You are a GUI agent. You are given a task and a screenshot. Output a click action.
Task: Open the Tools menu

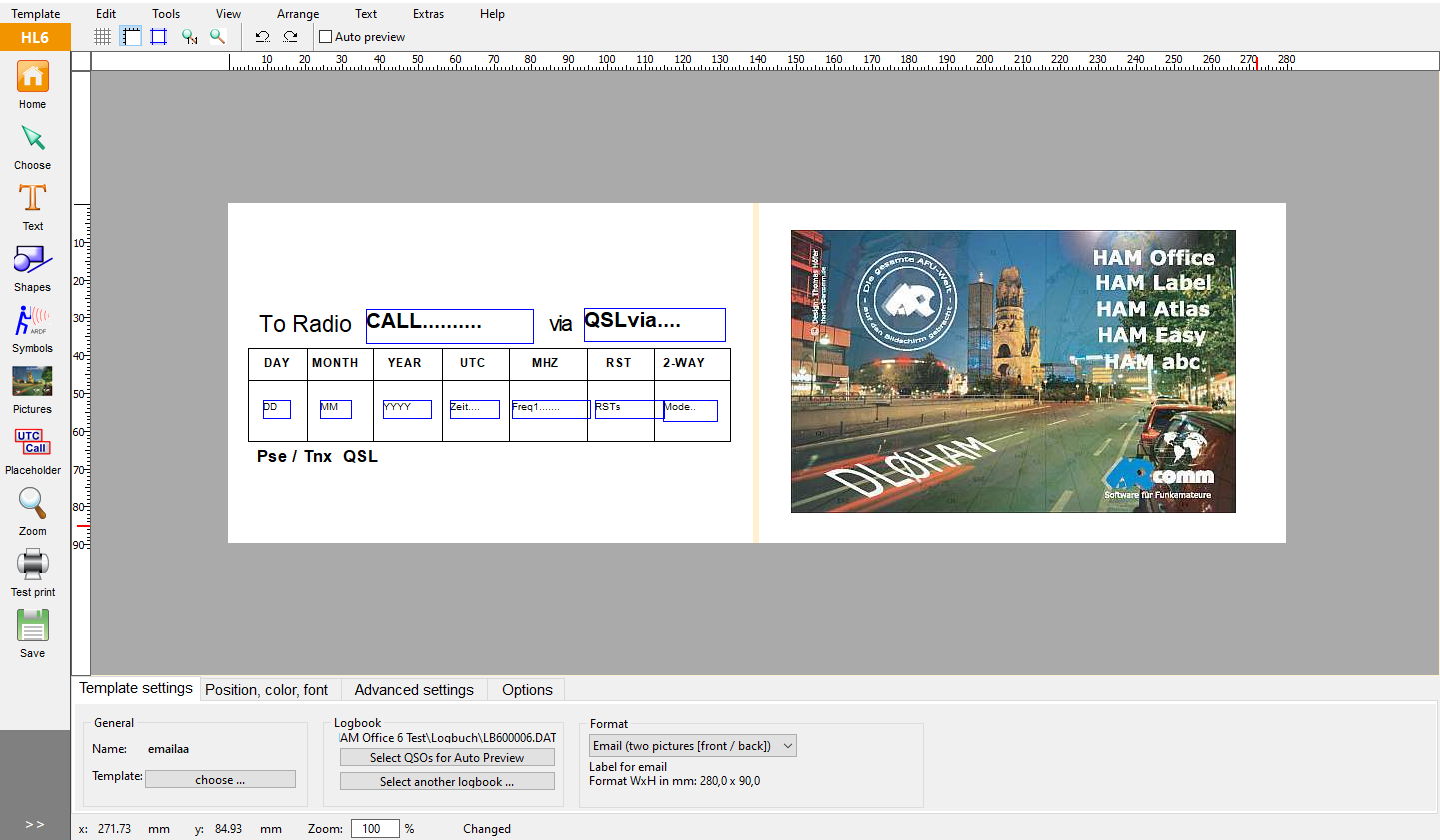tap(166, 14)
